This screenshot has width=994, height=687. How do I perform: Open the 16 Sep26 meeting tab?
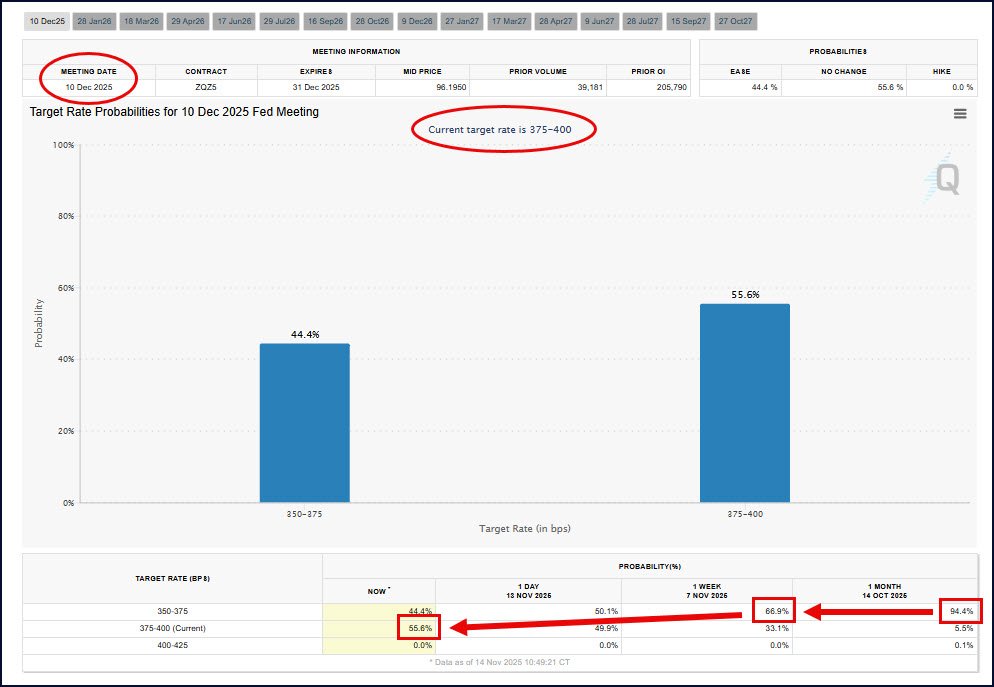click(x=326, y=21)
